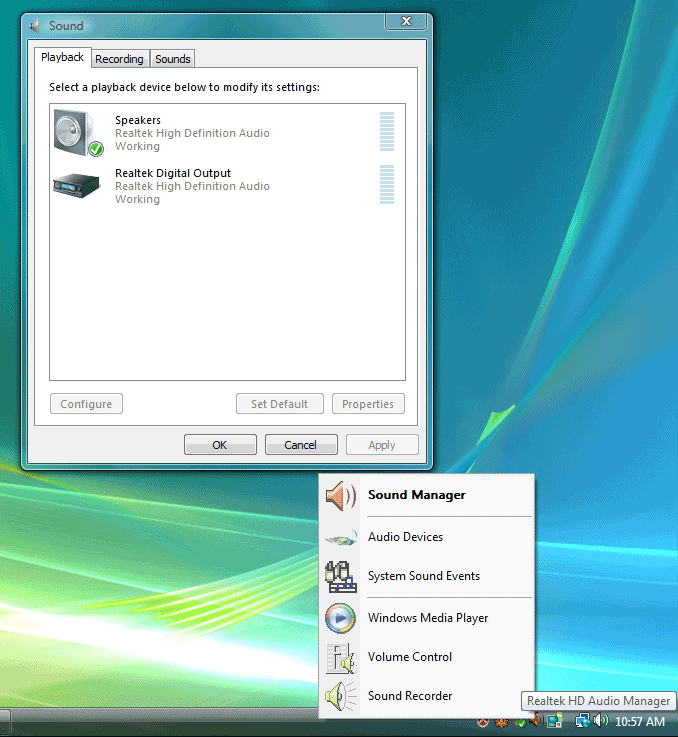
Task: Click Cancel in Sound dialog
Action: [x=301, y=445]
